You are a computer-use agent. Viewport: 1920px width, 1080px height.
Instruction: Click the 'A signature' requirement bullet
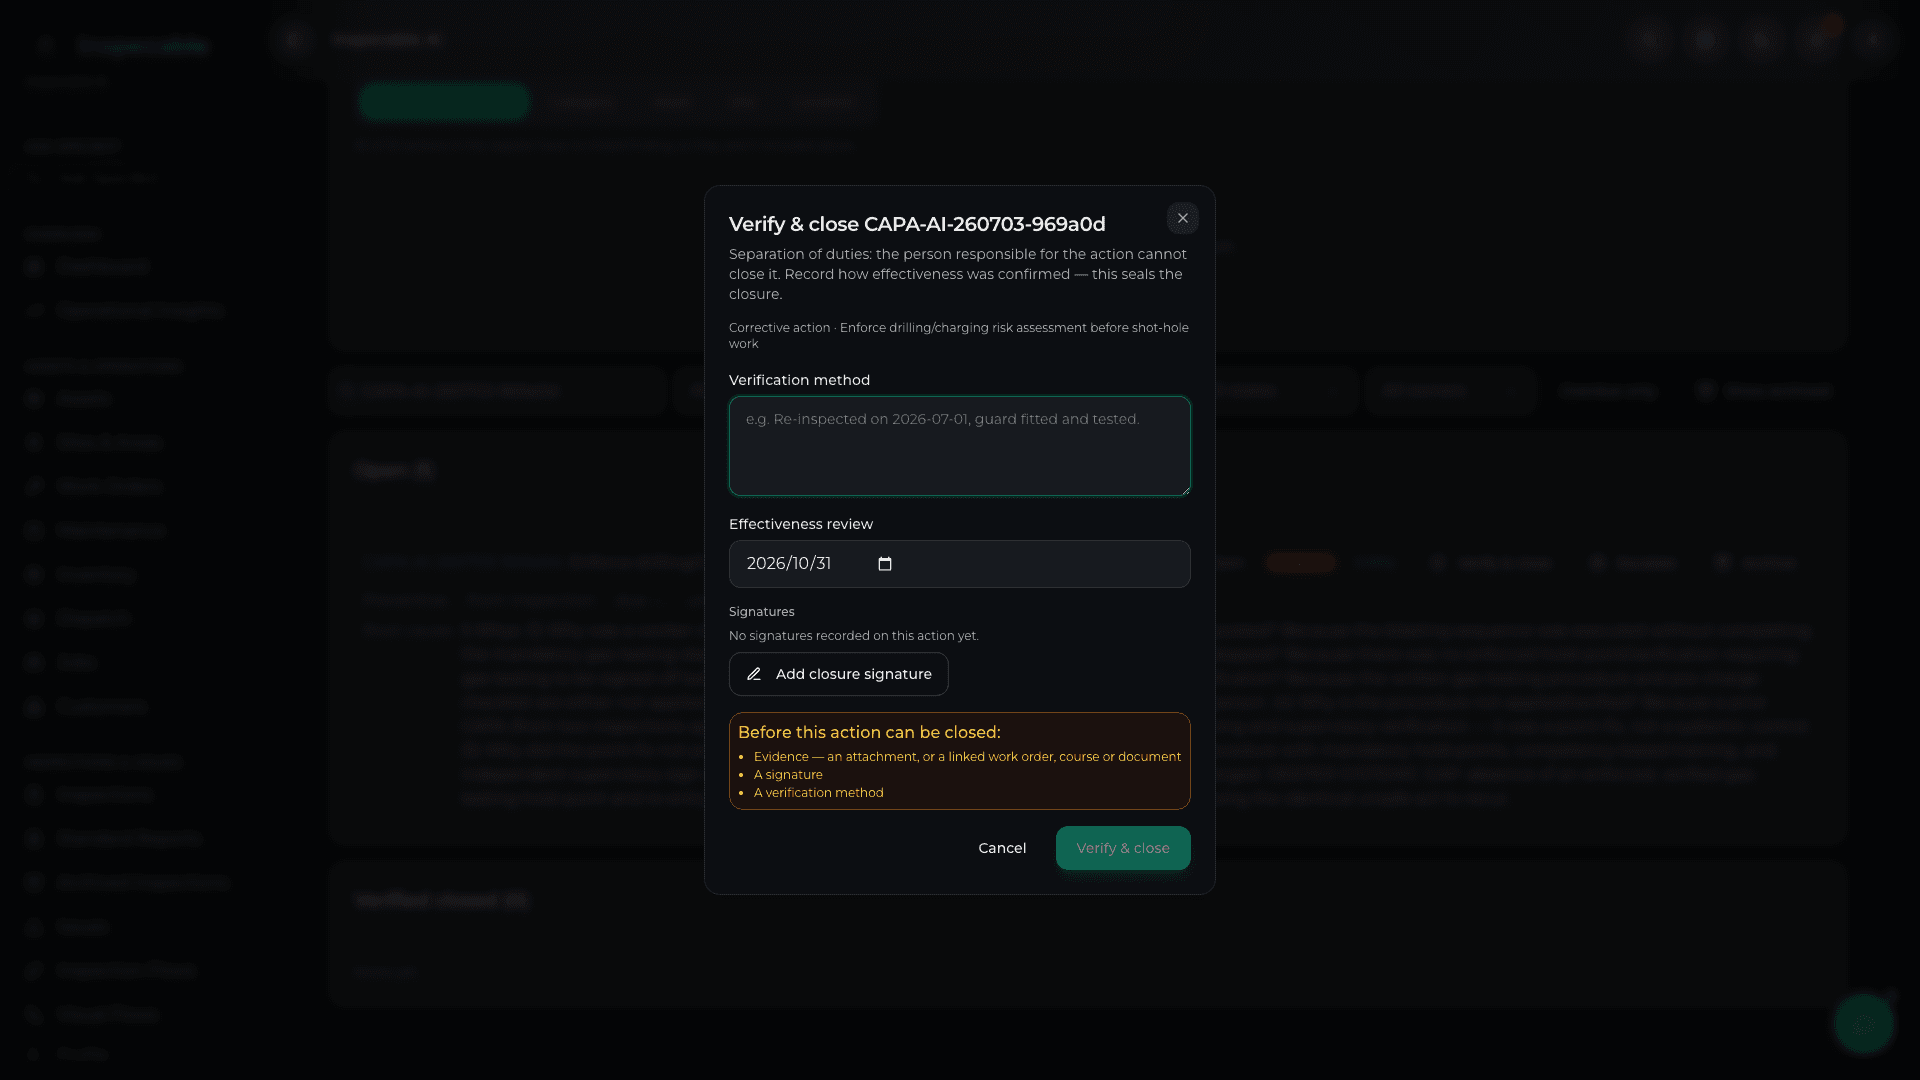pos(788,775)
